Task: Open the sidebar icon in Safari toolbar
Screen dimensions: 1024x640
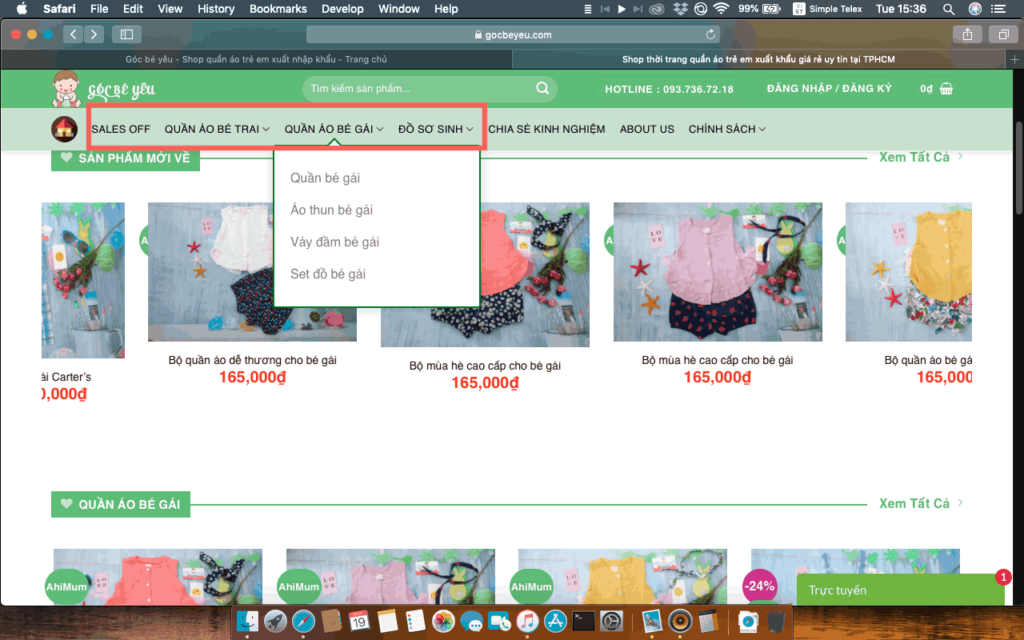Action: pos(126,33)
